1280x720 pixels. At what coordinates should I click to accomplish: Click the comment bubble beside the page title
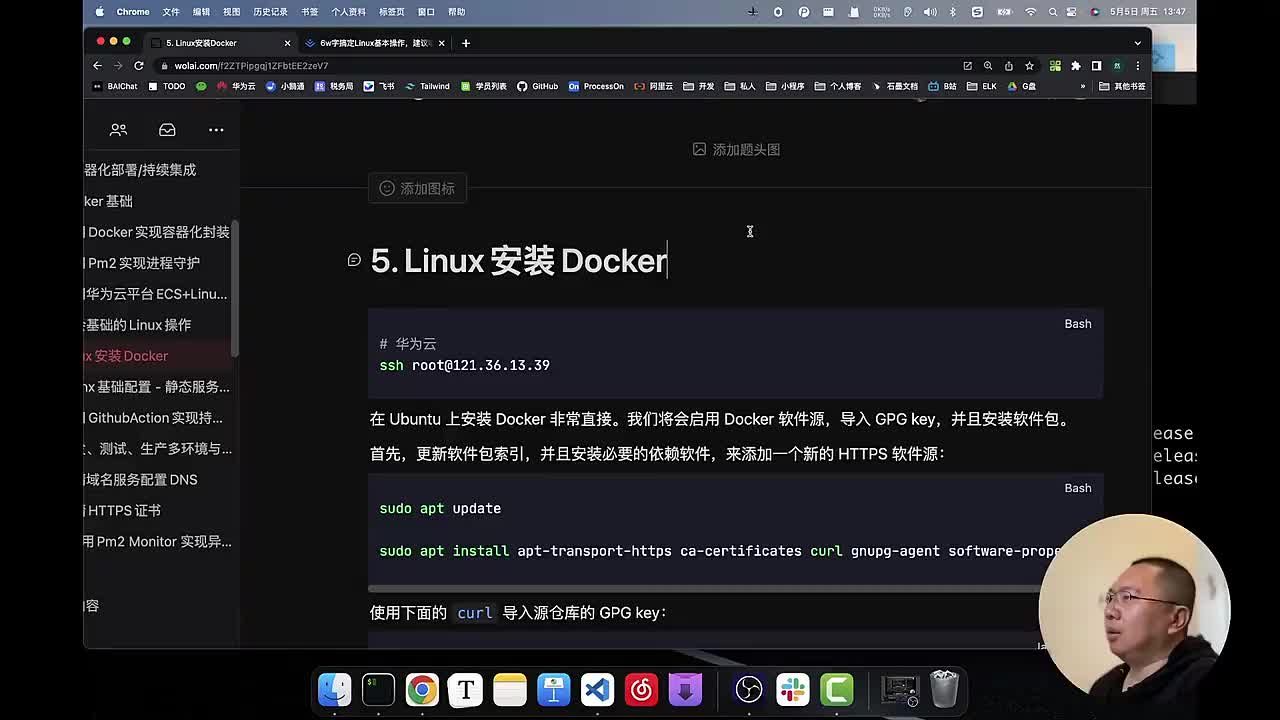point(354,260)
